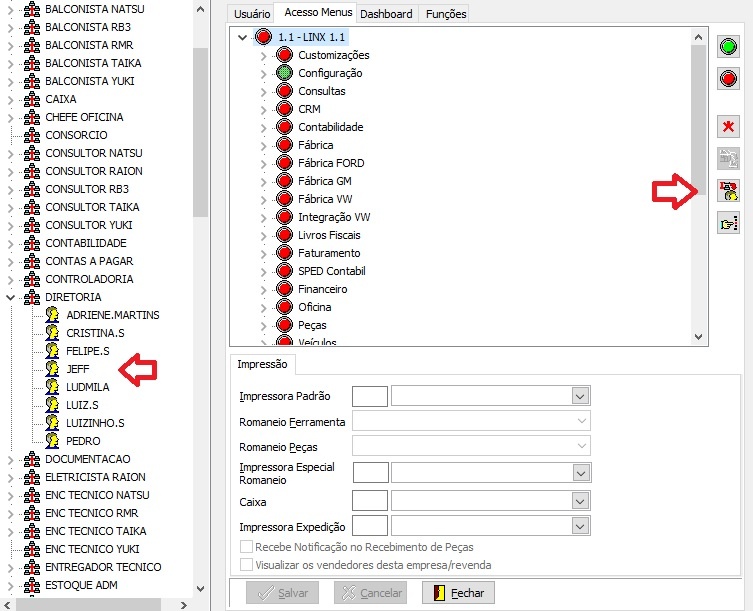Expand the Customizações menu node
This screenshot has height=611, width=753.
point(263,56)
